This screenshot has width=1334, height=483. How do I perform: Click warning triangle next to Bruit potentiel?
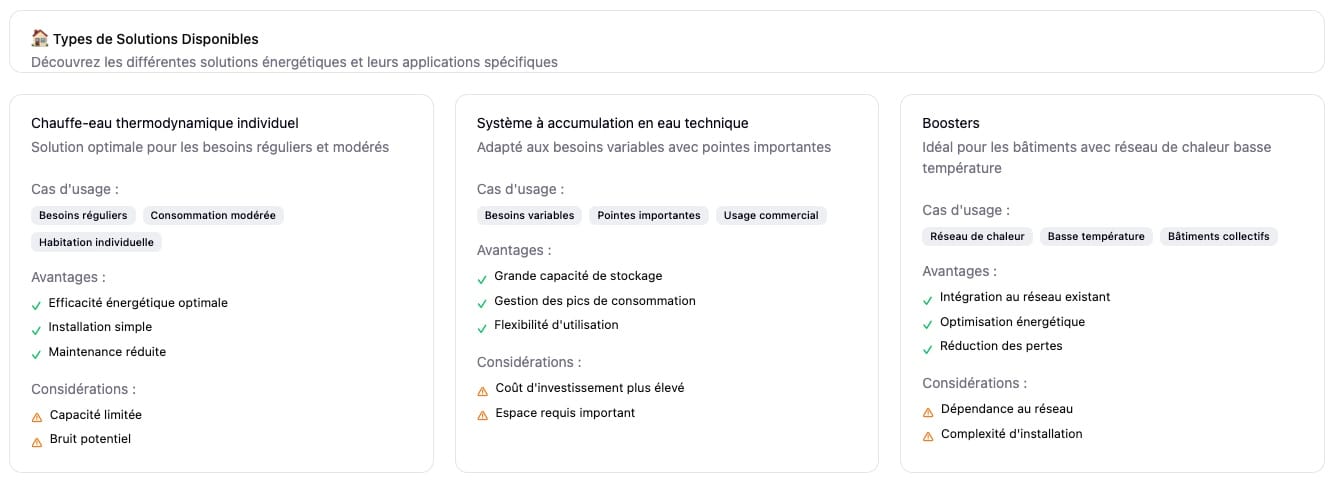tap(37, 440)
